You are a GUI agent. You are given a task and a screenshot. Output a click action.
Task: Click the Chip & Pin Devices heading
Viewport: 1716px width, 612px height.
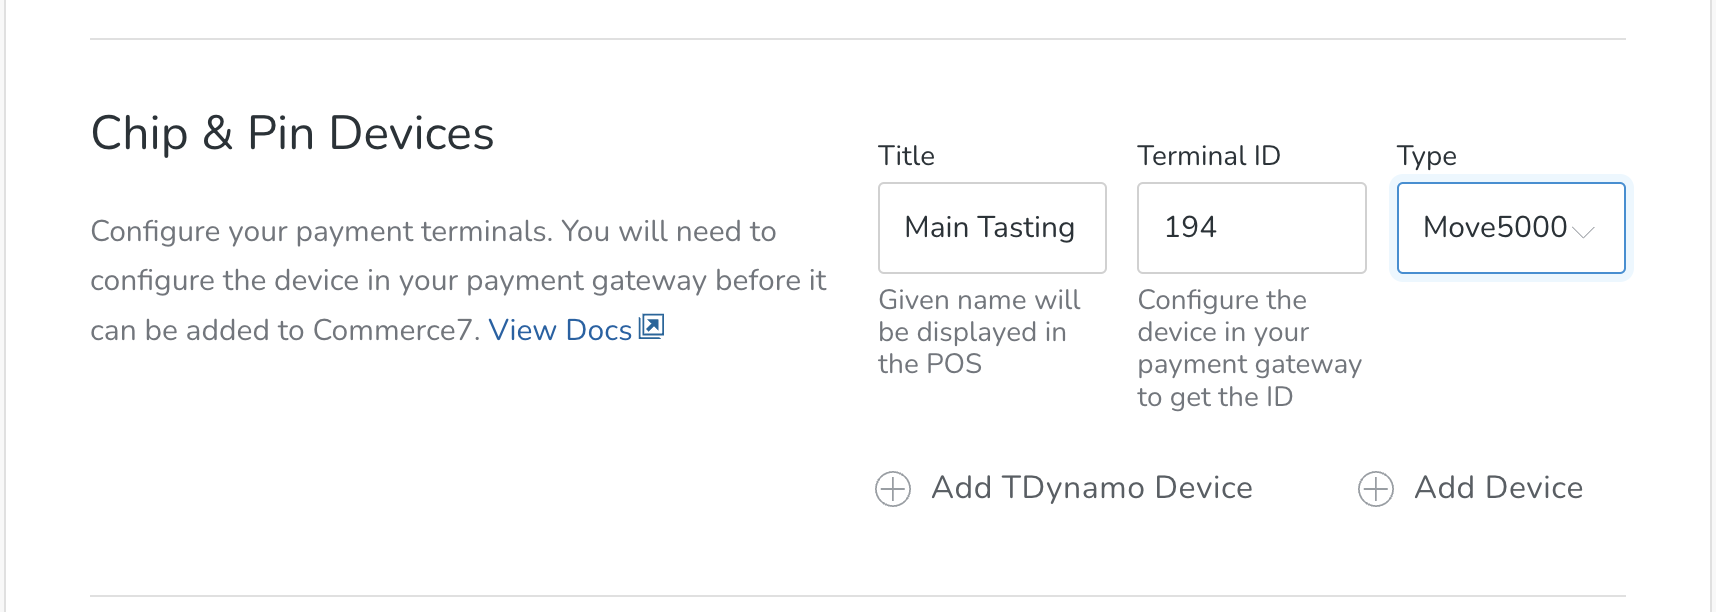[292, 134]
